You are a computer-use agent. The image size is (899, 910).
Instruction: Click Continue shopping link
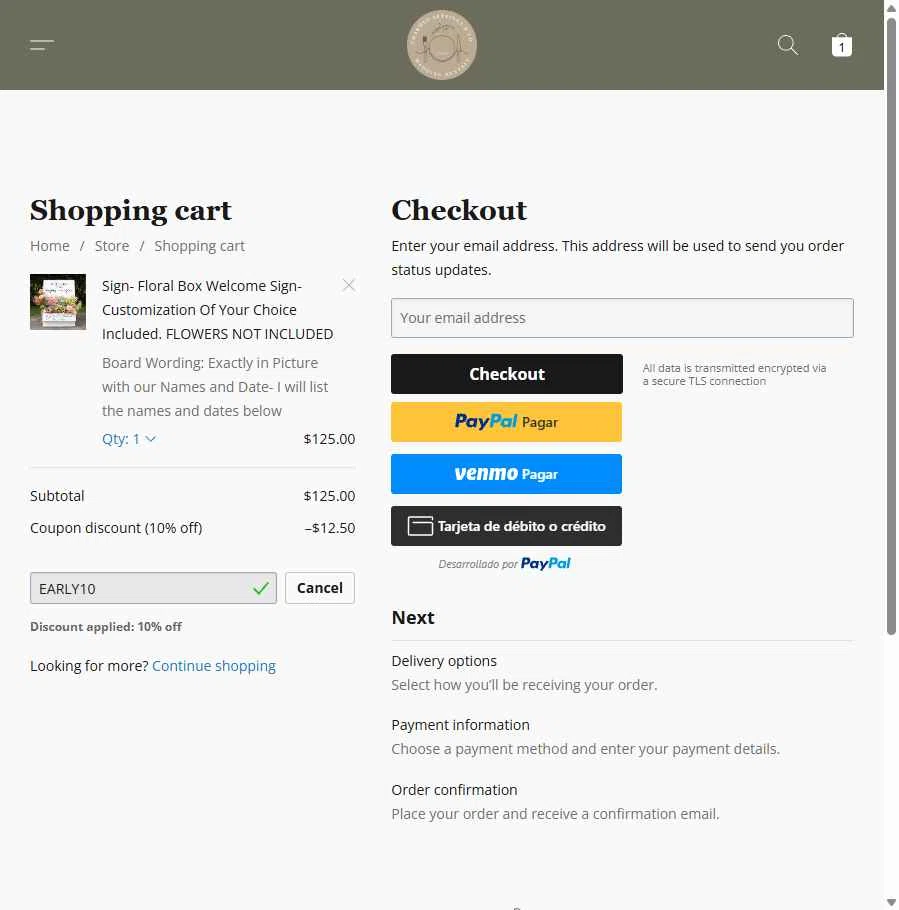point(214,666)
